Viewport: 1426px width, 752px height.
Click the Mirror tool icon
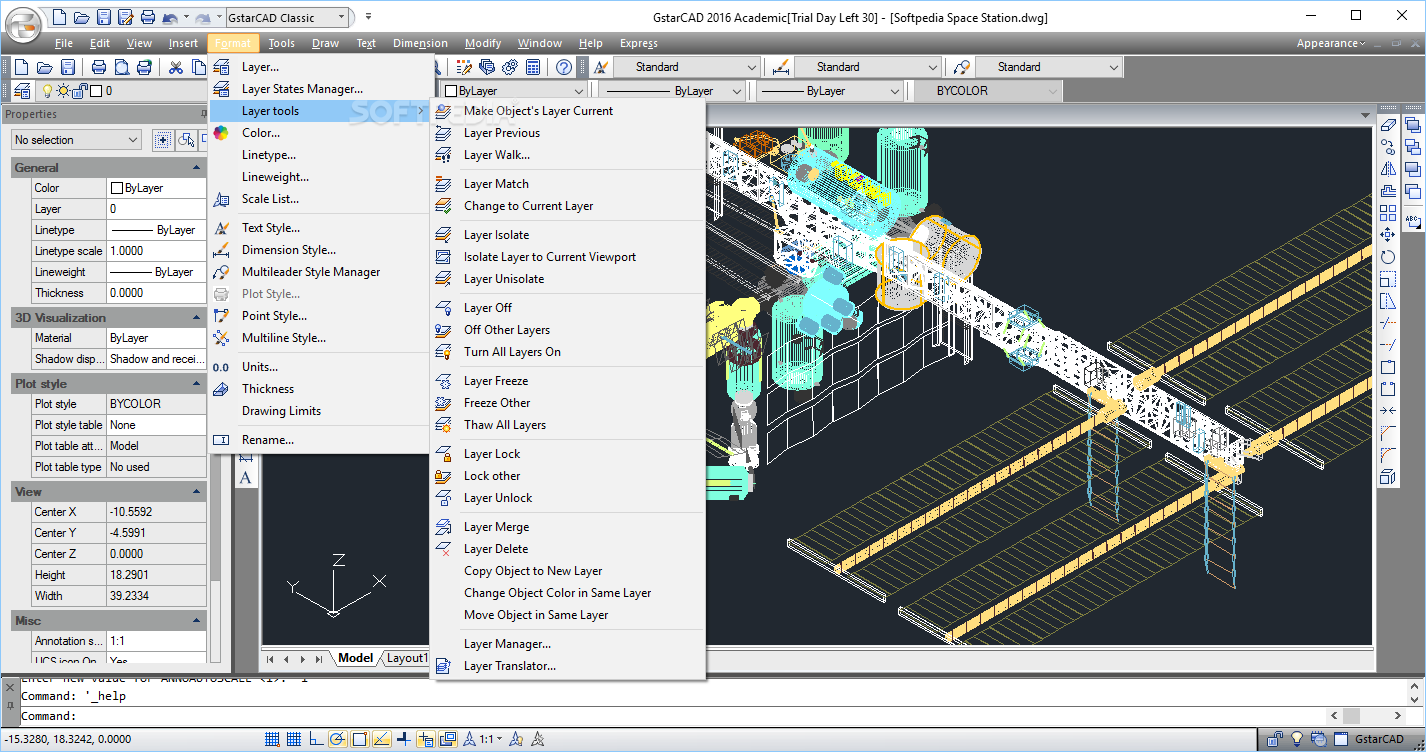point(1387,169)
